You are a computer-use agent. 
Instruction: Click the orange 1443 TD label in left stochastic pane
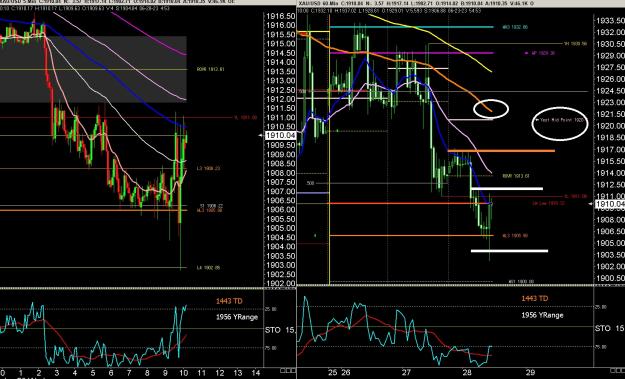229,301
